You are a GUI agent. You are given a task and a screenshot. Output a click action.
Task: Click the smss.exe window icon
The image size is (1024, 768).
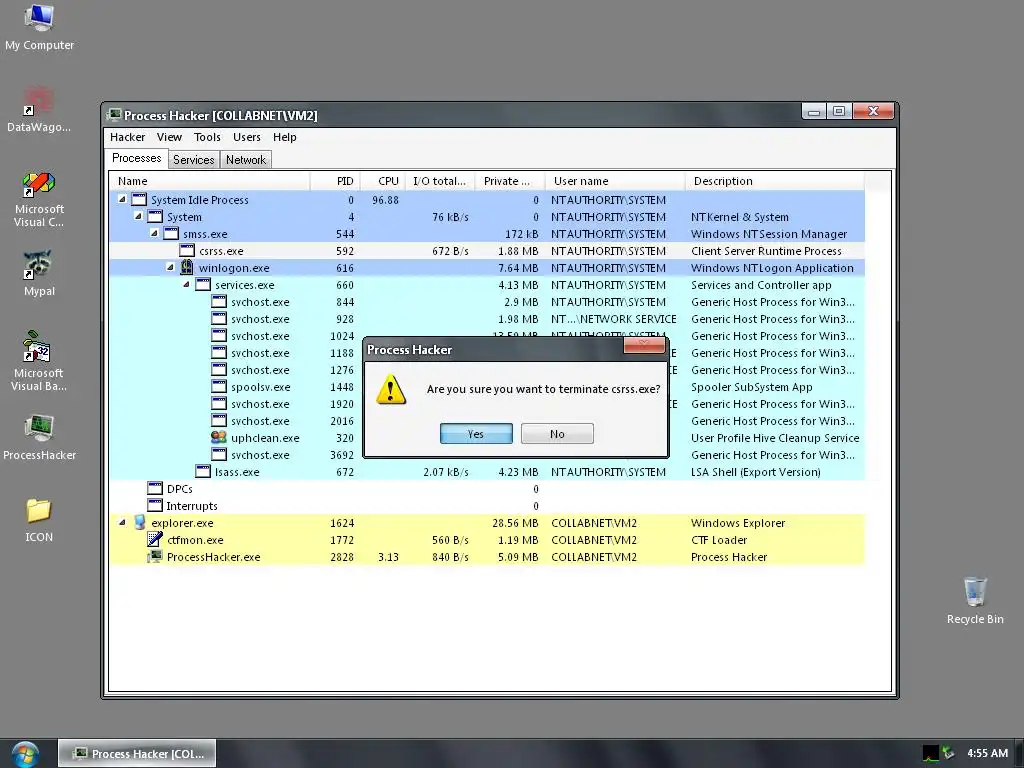[x=171, y=234]
